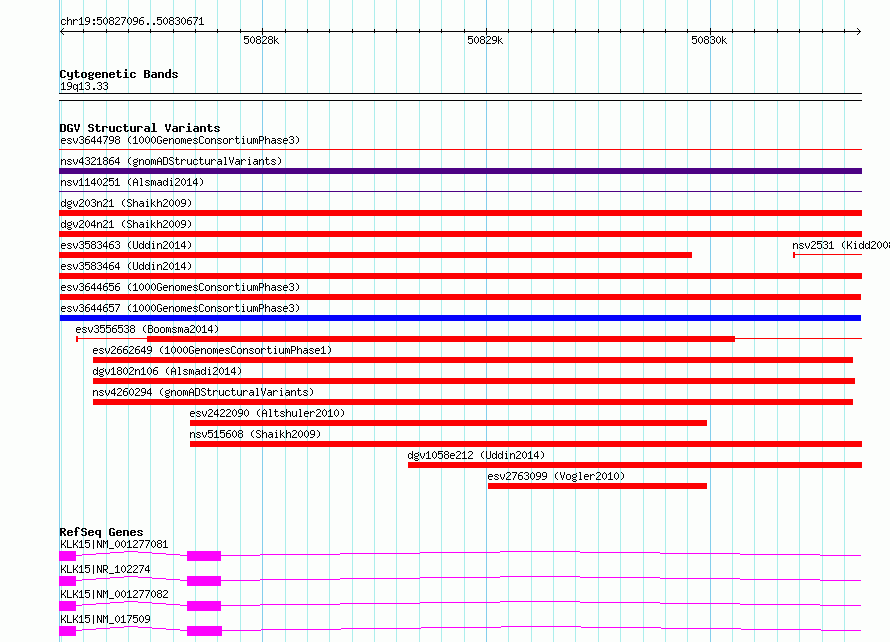Click nsv515608 (Shaikh2009) label
Screen dimensions: 890x642
pyautogui.click(x=255, y=434)
